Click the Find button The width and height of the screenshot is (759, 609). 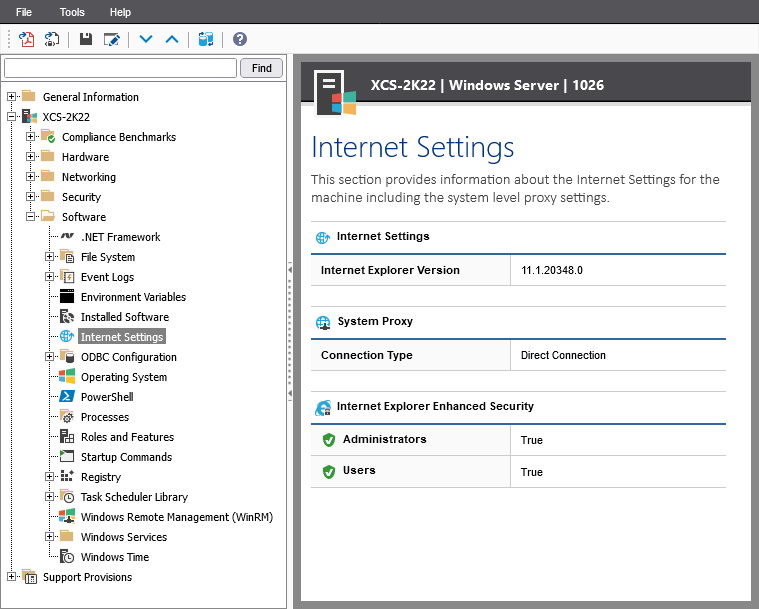pyautogui.click(x=261, y=68)
